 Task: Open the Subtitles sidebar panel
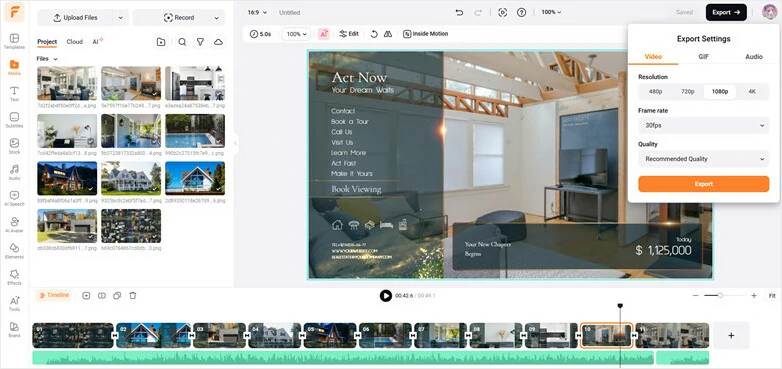14,120
